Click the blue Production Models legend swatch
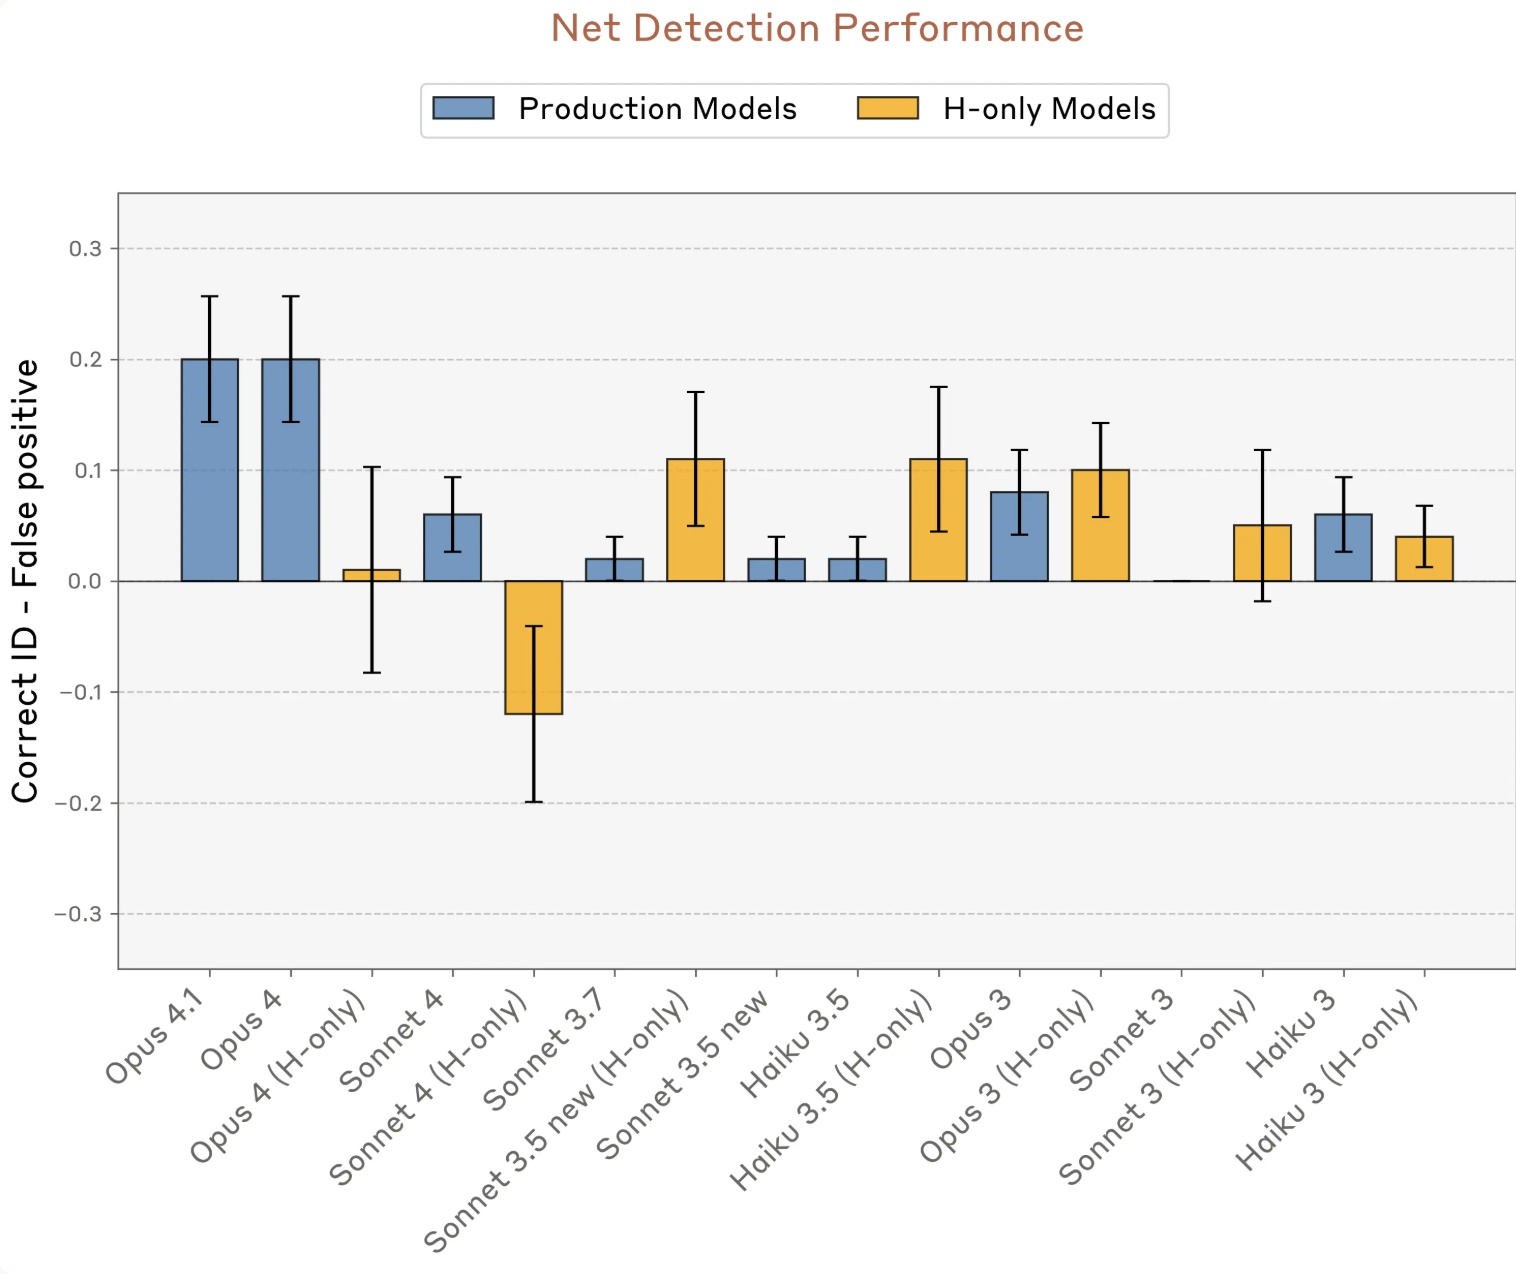 [463, 108]
